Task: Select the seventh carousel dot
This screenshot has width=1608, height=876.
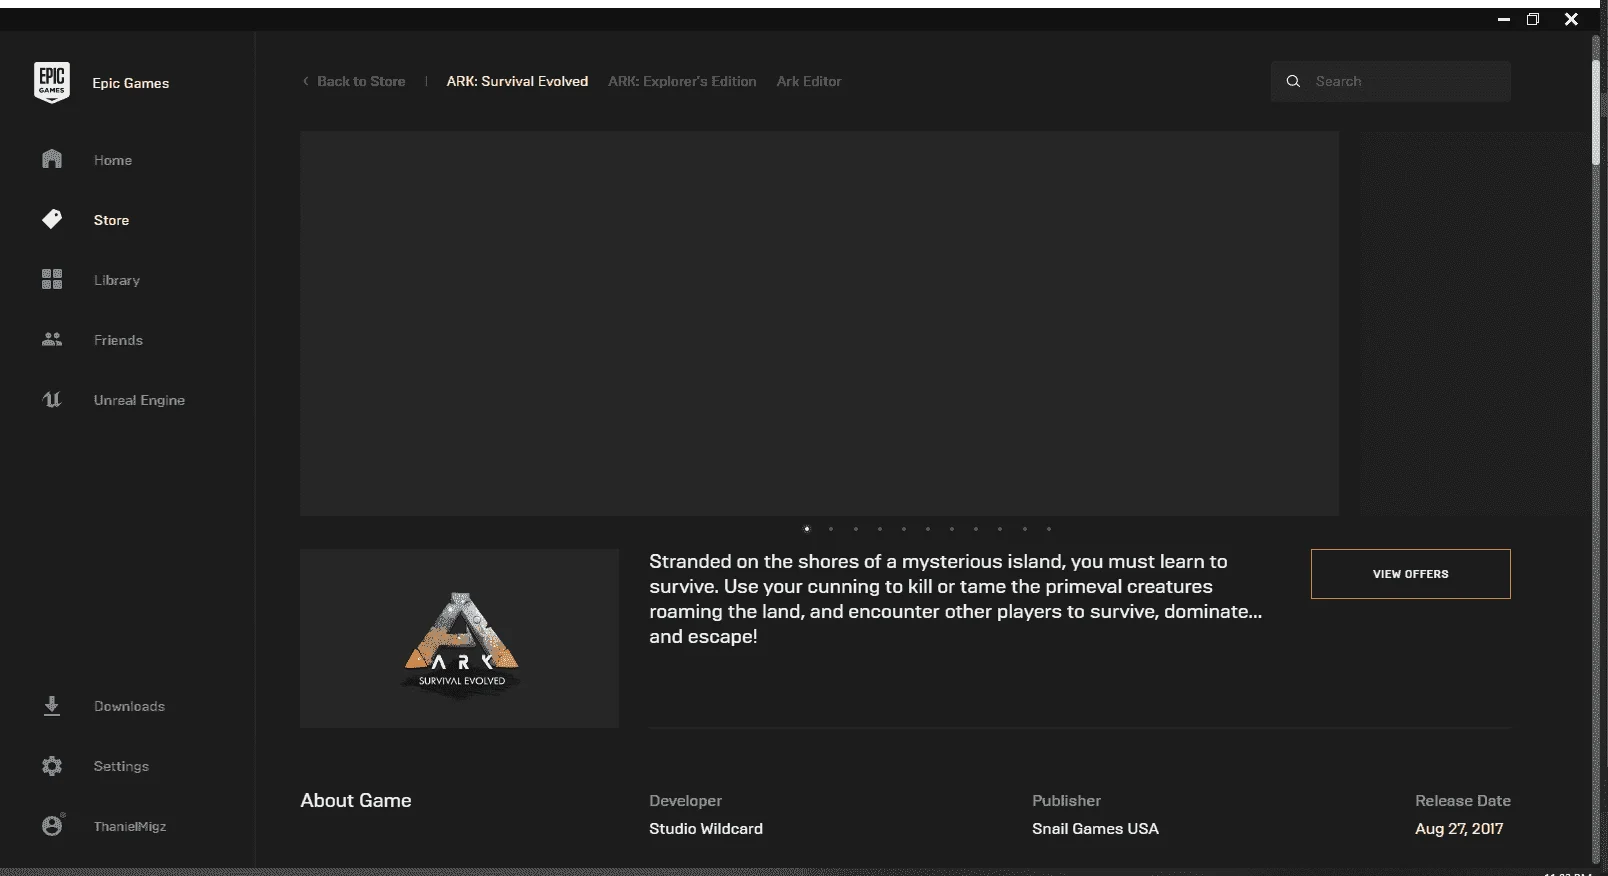Action: (951, 529)
